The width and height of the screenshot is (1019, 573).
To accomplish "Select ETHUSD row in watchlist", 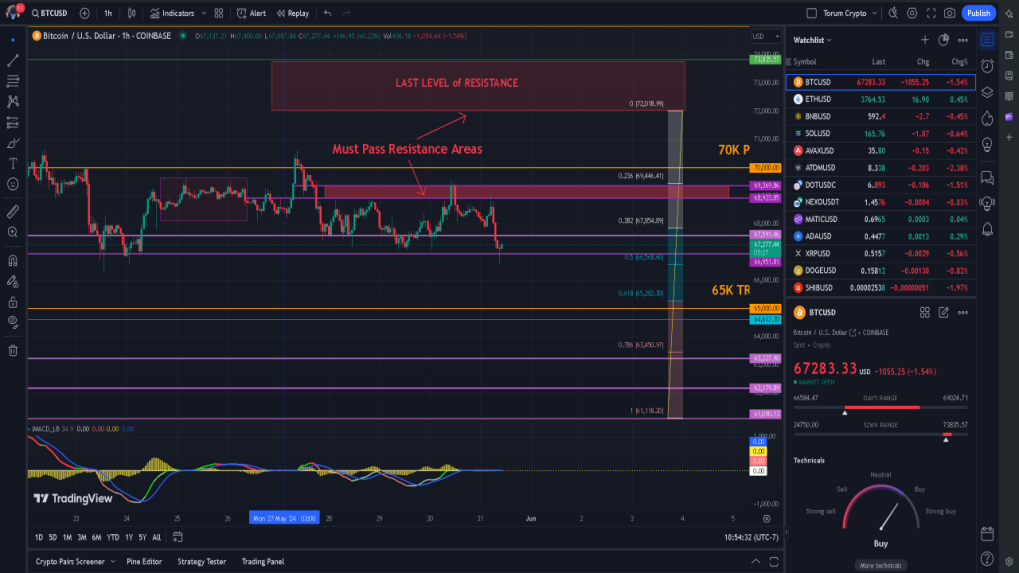I will click(881, 99).
